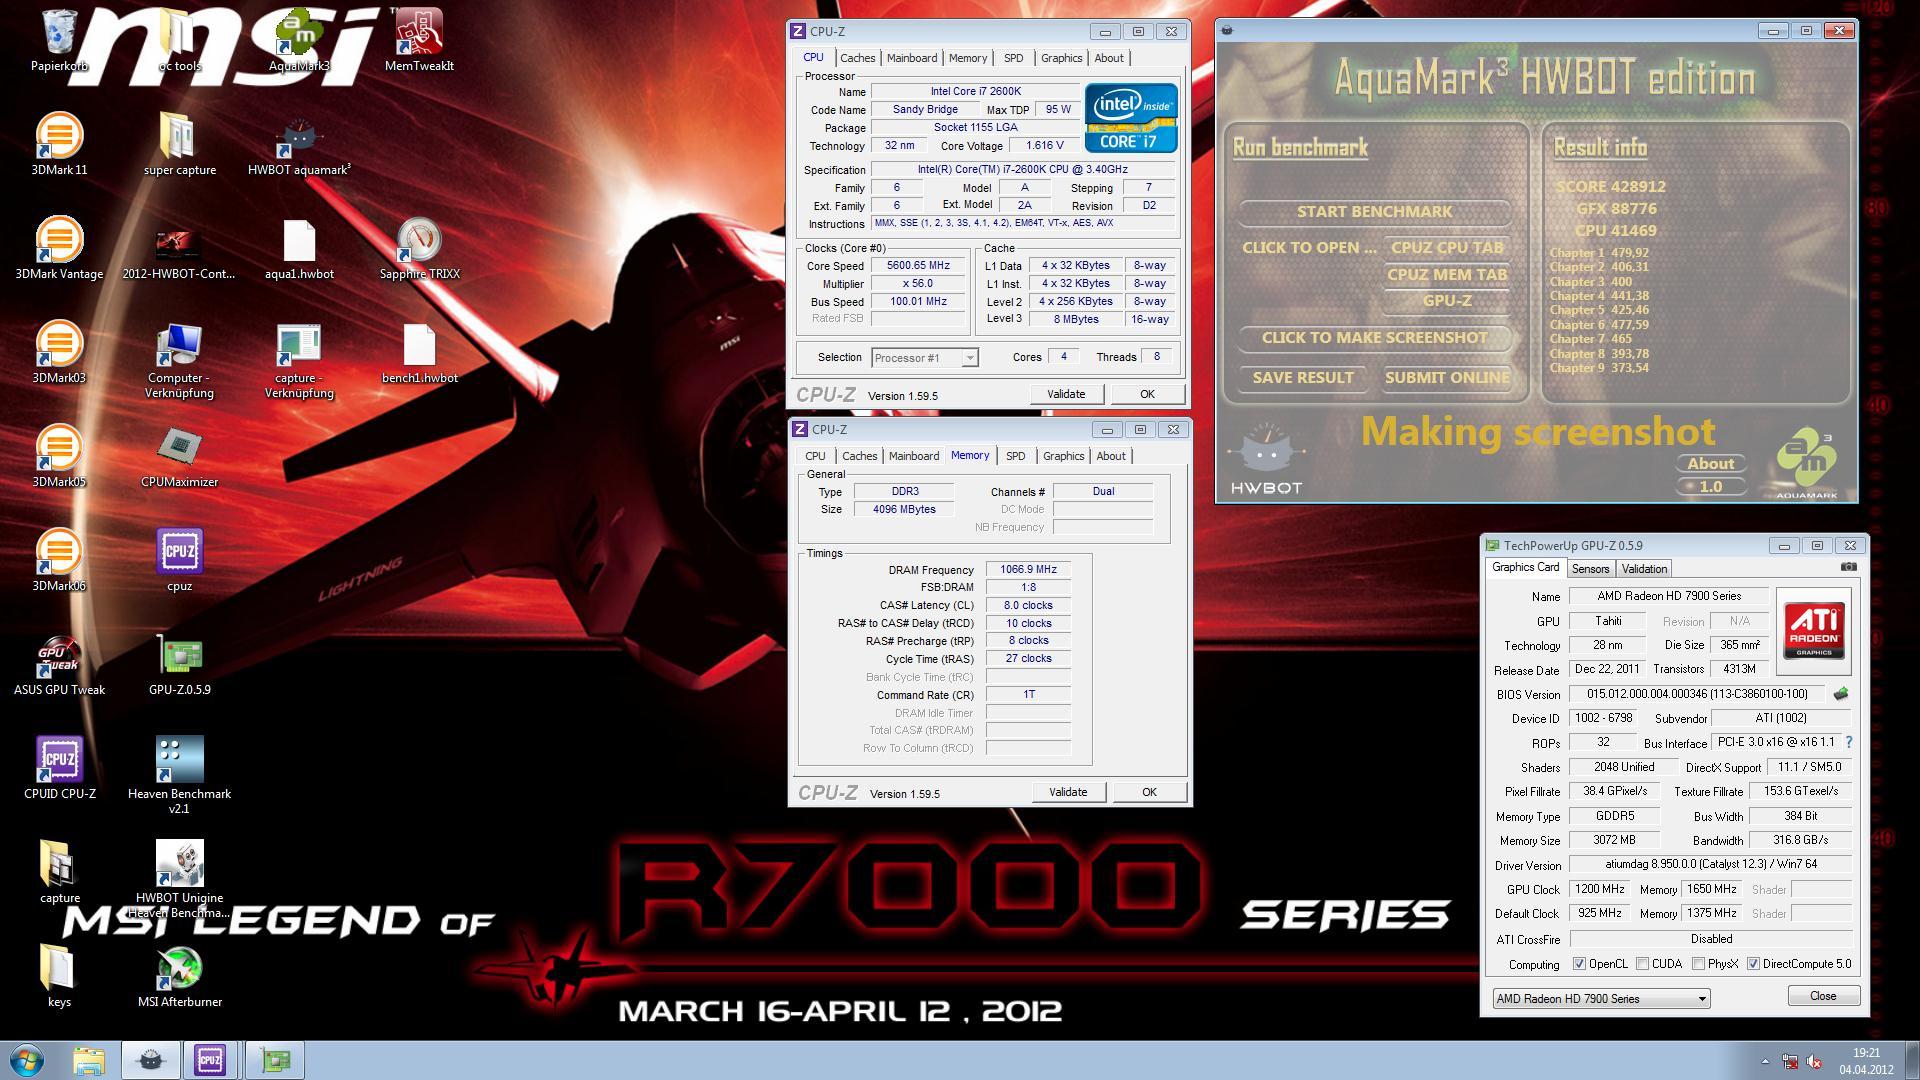1920x1080 pixels.
Task: Open the 3DMark 11 shortcut
Action: point(59,144)
